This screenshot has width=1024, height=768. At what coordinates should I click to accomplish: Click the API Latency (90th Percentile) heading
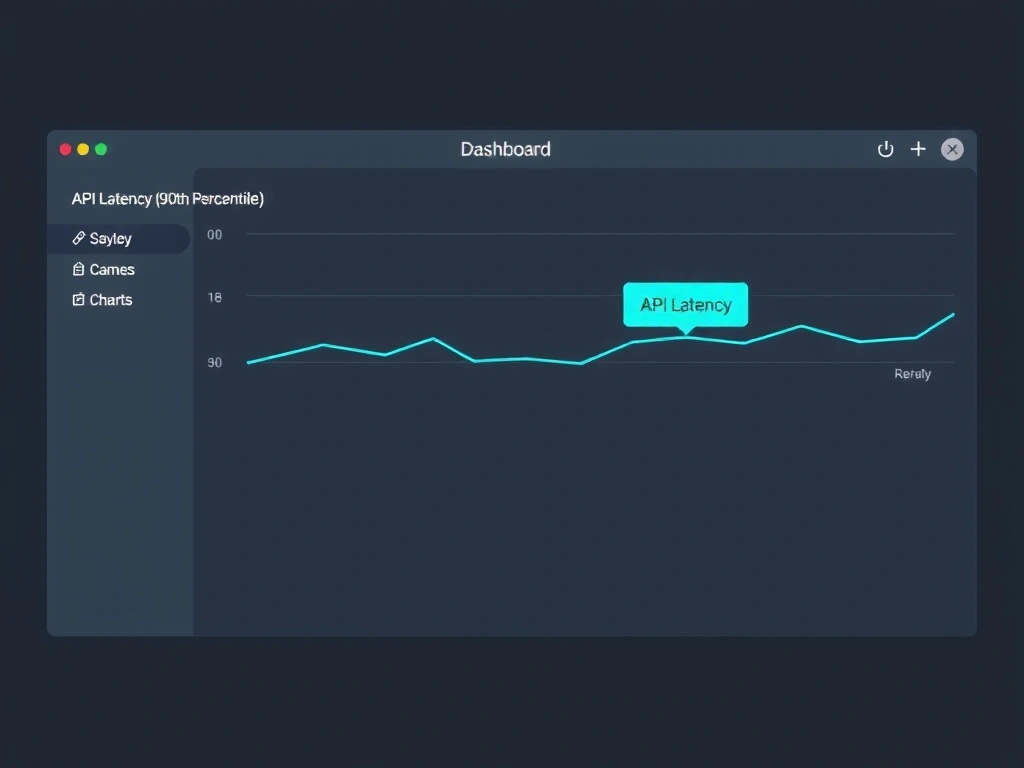point(167,198)
